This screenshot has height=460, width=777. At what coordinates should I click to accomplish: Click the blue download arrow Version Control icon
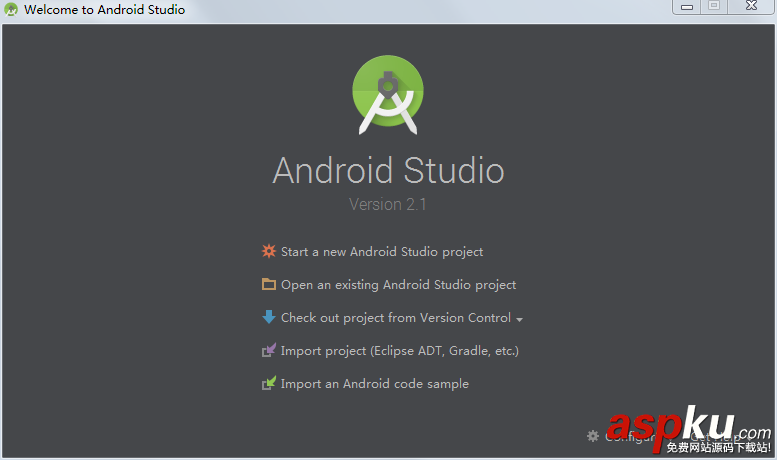point(269,317)
